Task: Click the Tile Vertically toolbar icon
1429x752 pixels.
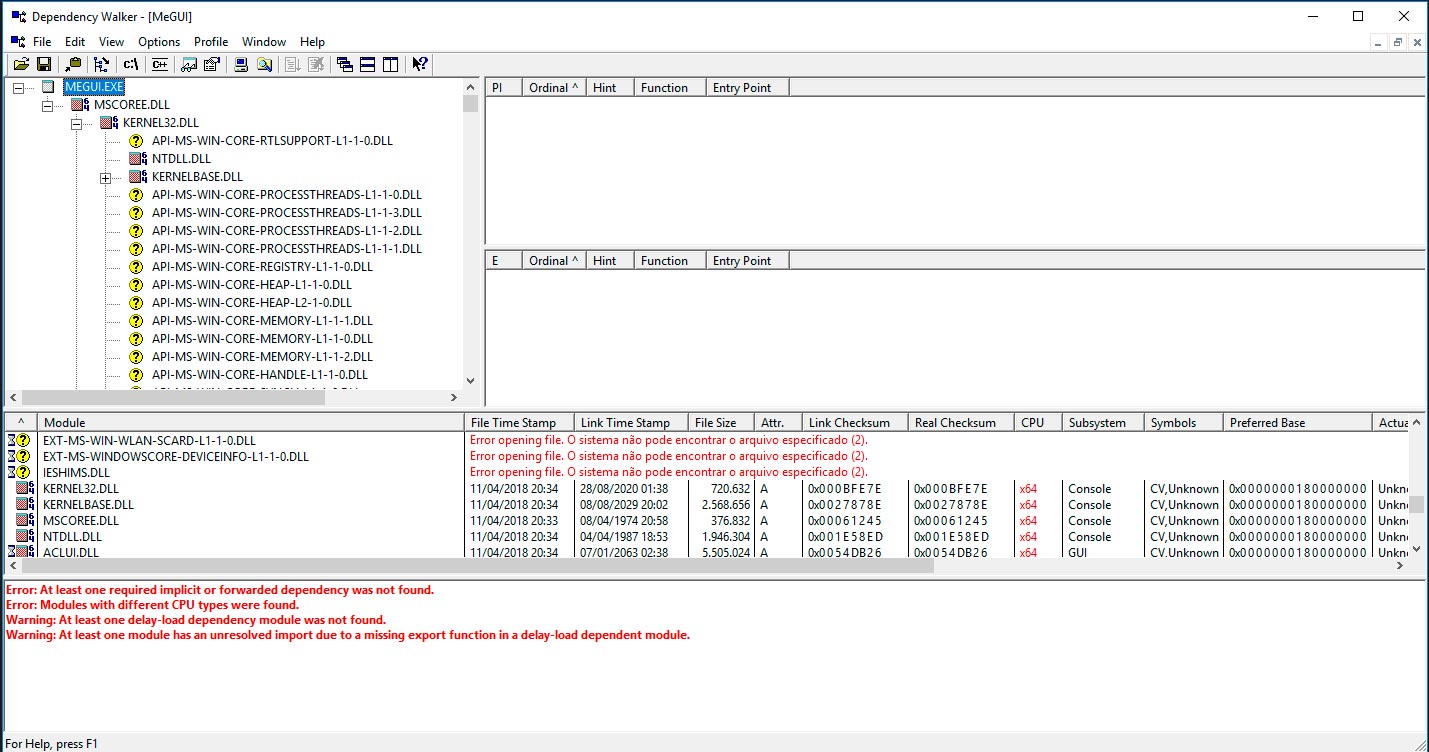Action: (x=391, y=64)
